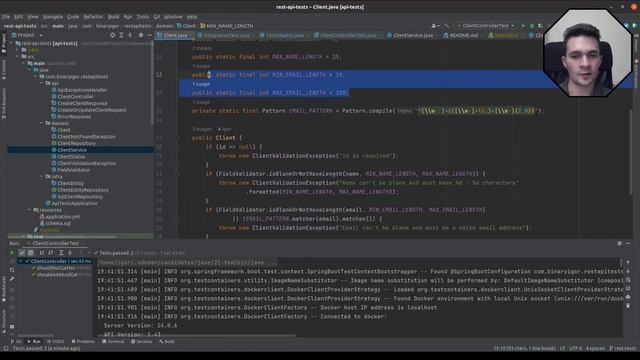
Task: Toggle the Project tool window stripe
Action: click(4, 43)
